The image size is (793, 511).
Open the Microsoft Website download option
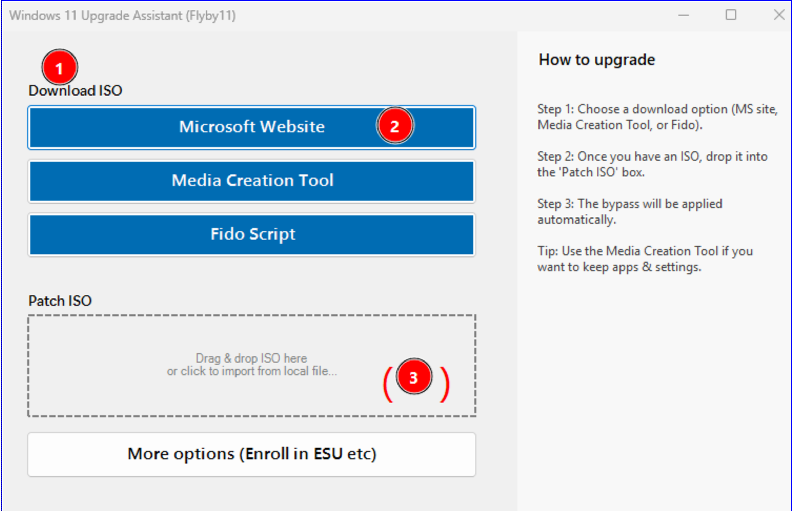coord(251,127)
